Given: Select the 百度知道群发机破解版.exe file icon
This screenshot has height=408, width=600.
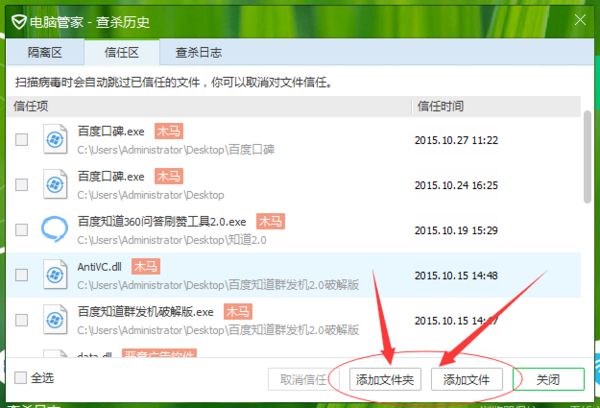Looking at the screenshot, I should tap(54, 319).
